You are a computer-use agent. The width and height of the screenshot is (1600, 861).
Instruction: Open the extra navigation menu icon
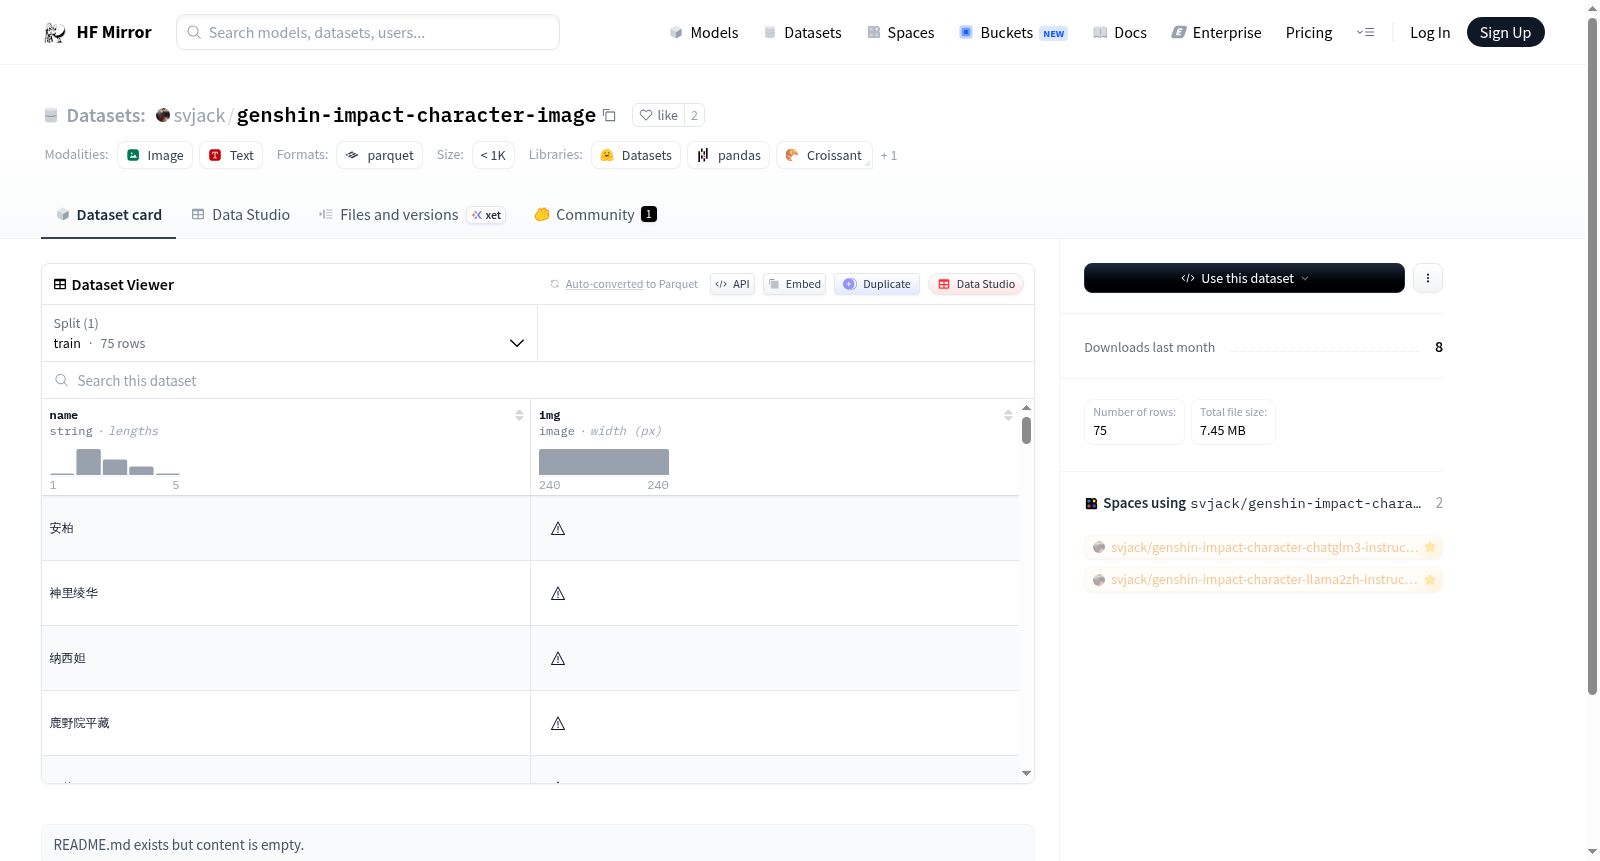click(x=1365, y=33)
